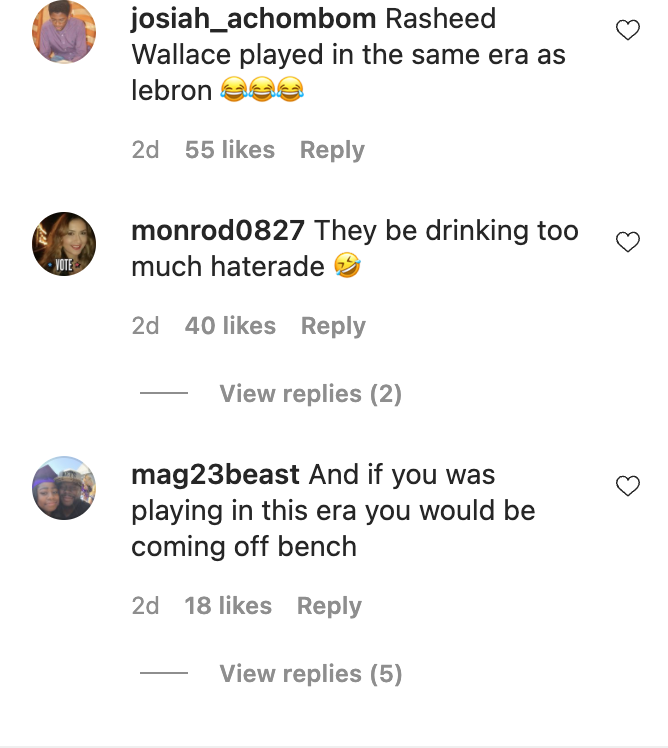668x748 pixels.
Task: Open josiah_achombom username link
Action: click(254, 19)
